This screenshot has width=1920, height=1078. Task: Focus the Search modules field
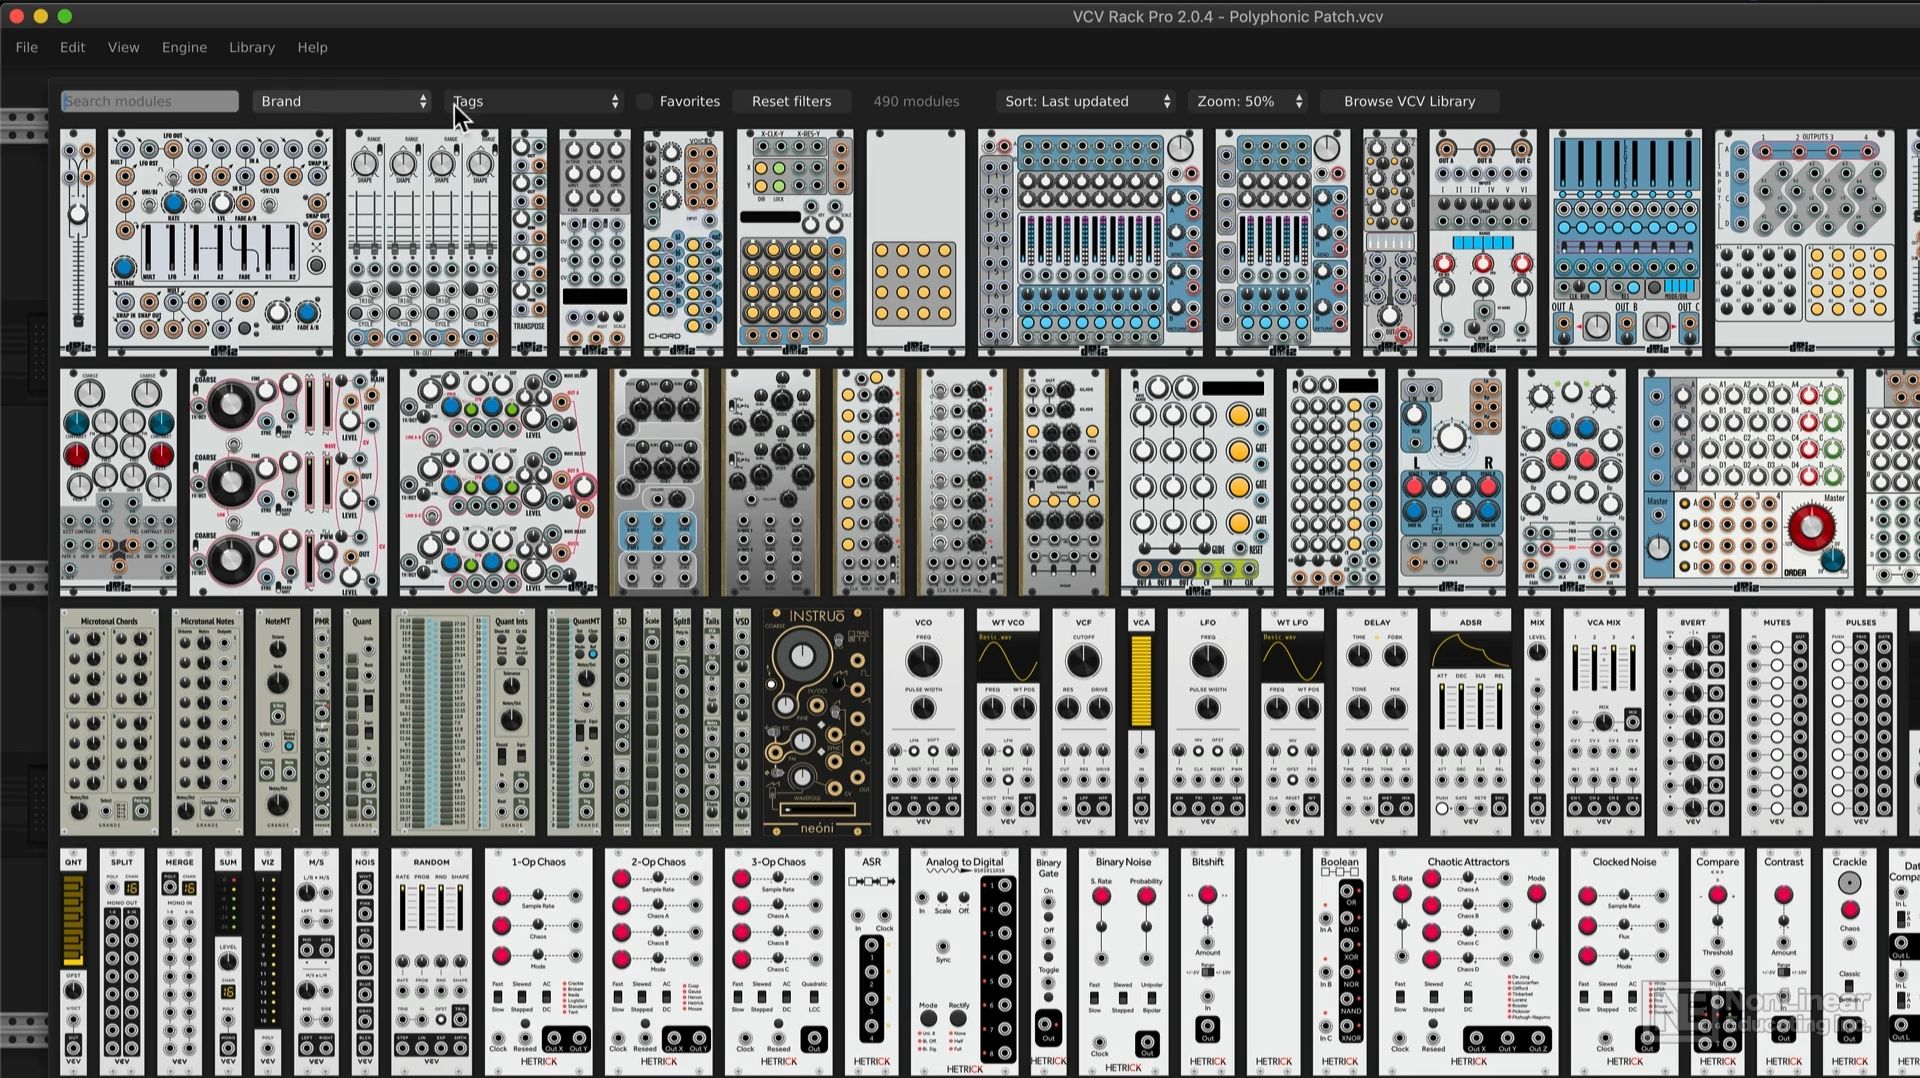pos(150,101)
